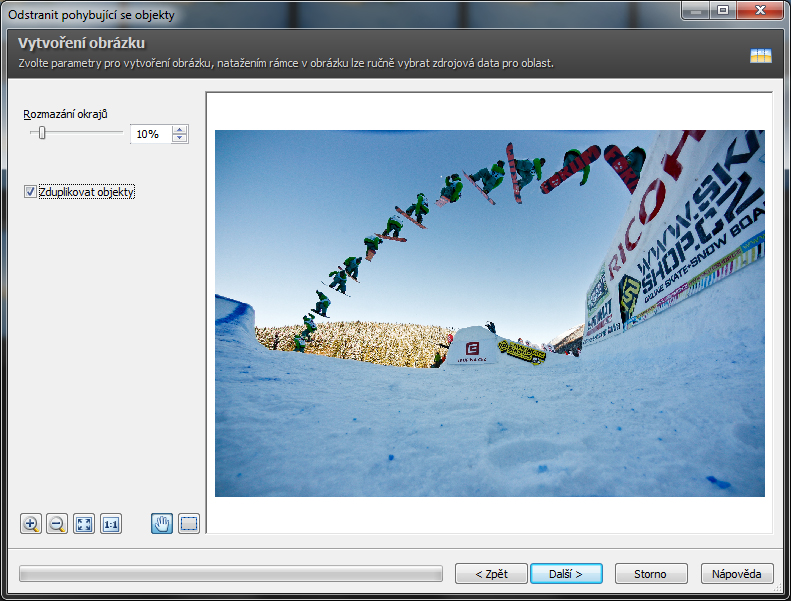
Task: Click the Rozmazání okrajů slider handle
Action: tap(42, 133)
